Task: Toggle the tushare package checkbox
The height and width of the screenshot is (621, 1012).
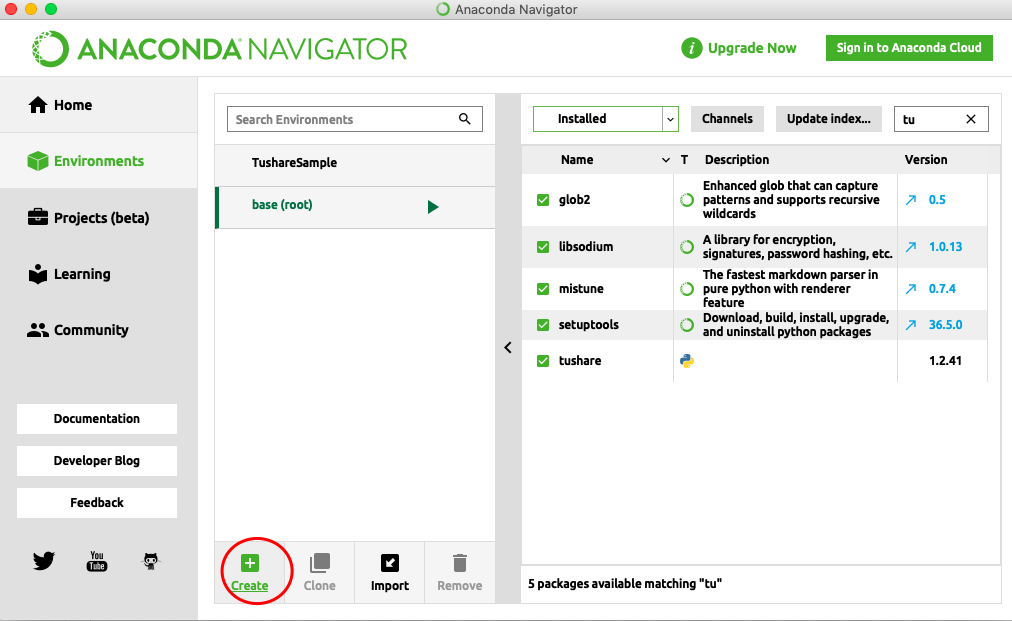Action: (543, 361)
